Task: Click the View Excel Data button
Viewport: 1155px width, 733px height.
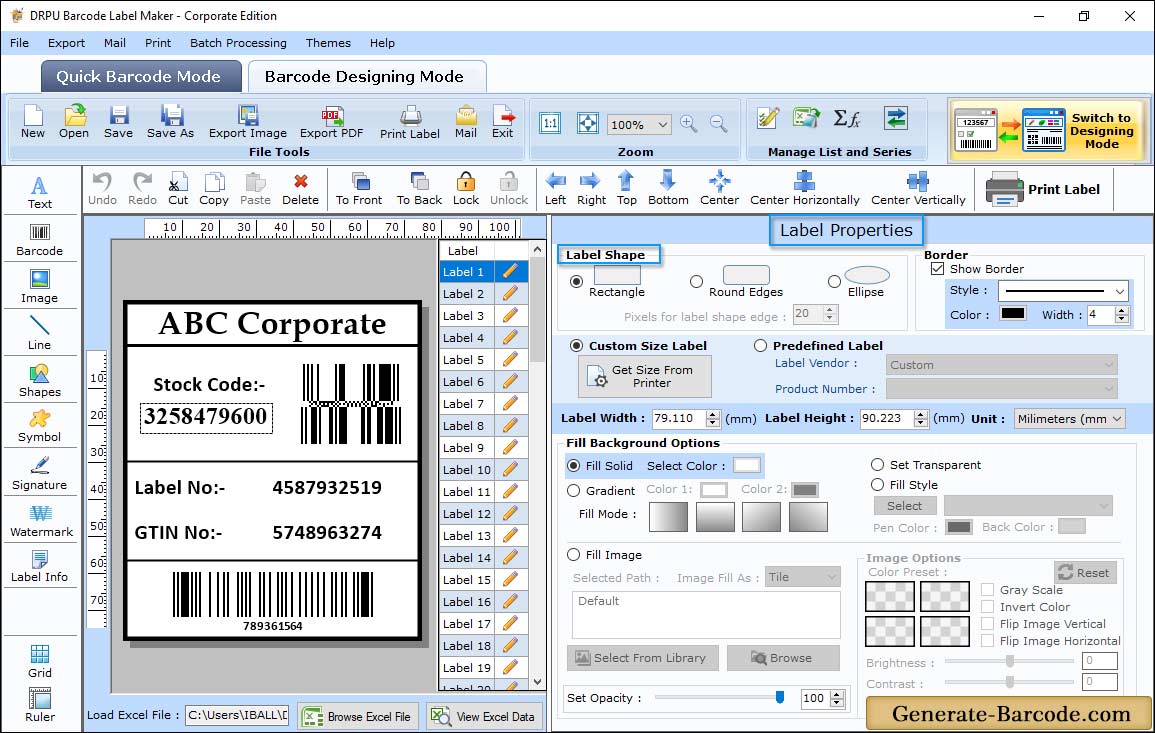Action: click(x=483, y=716)
